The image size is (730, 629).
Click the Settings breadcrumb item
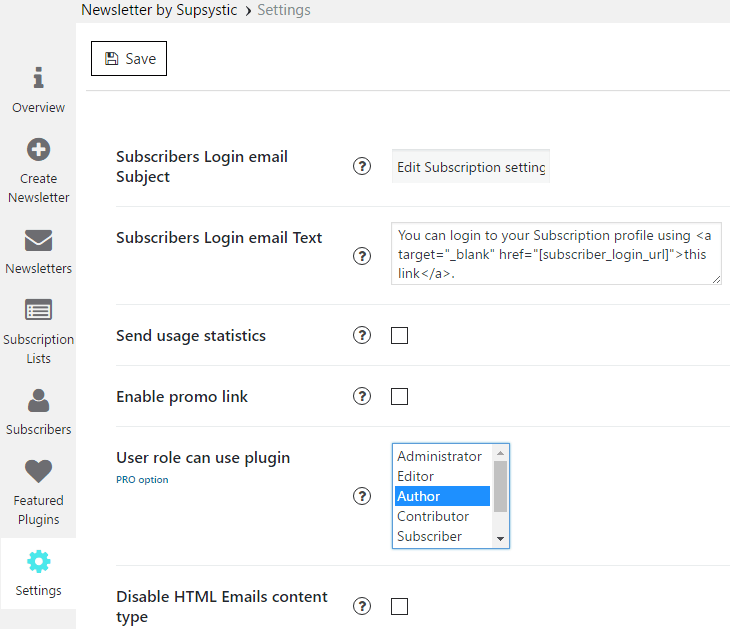[x=284, y=10]
